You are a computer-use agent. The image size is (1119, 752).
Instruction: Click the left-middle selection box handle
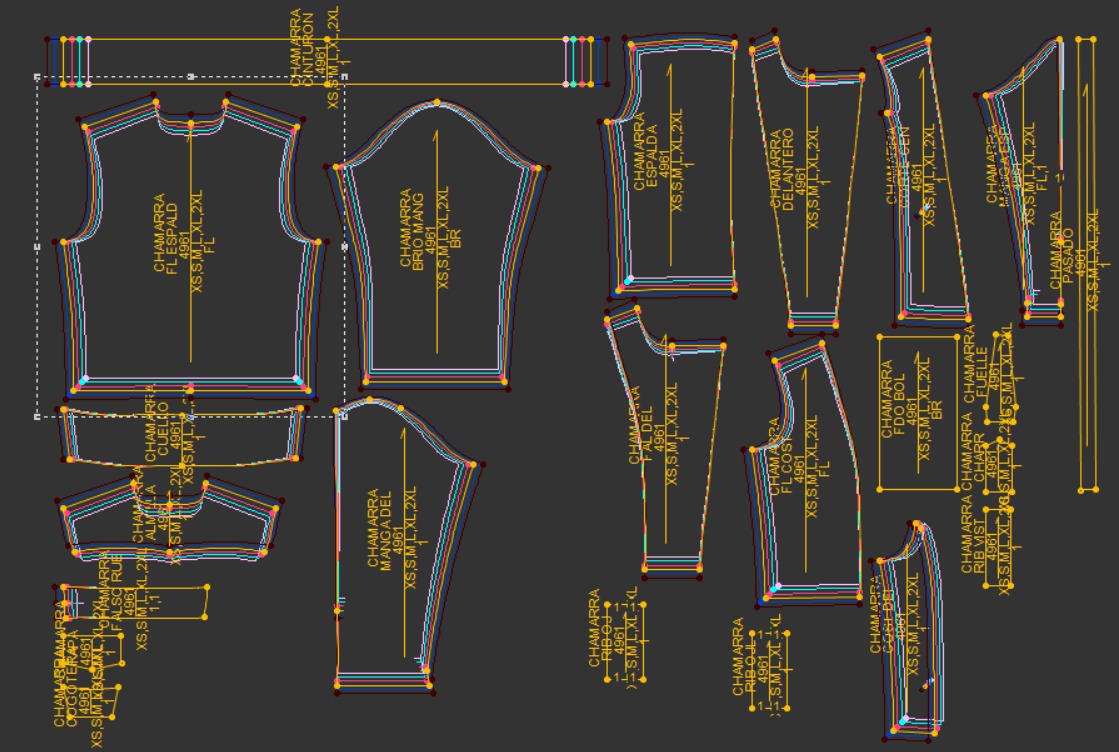click(x=37, y=247)
